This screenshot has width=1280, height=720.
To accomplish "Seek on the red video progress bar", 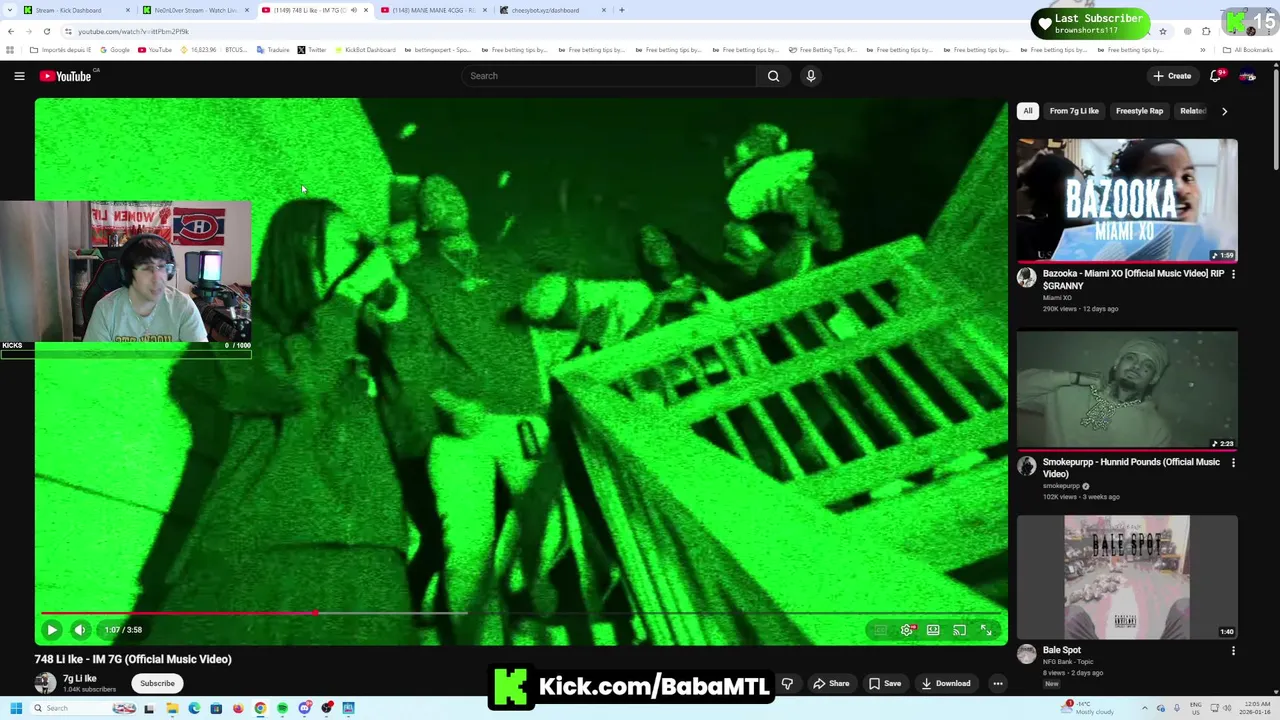I will [521, 613].
